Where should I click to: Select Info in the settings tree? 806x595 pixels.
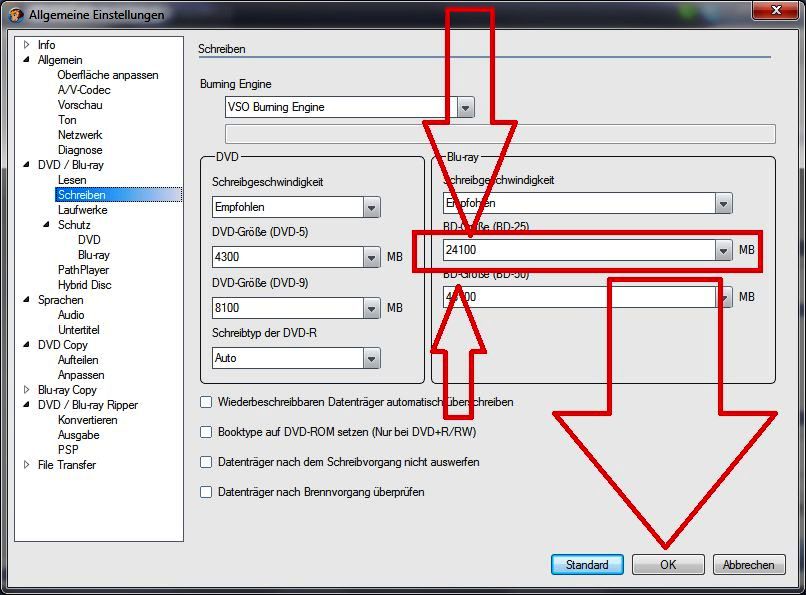(x=46, y=45)
